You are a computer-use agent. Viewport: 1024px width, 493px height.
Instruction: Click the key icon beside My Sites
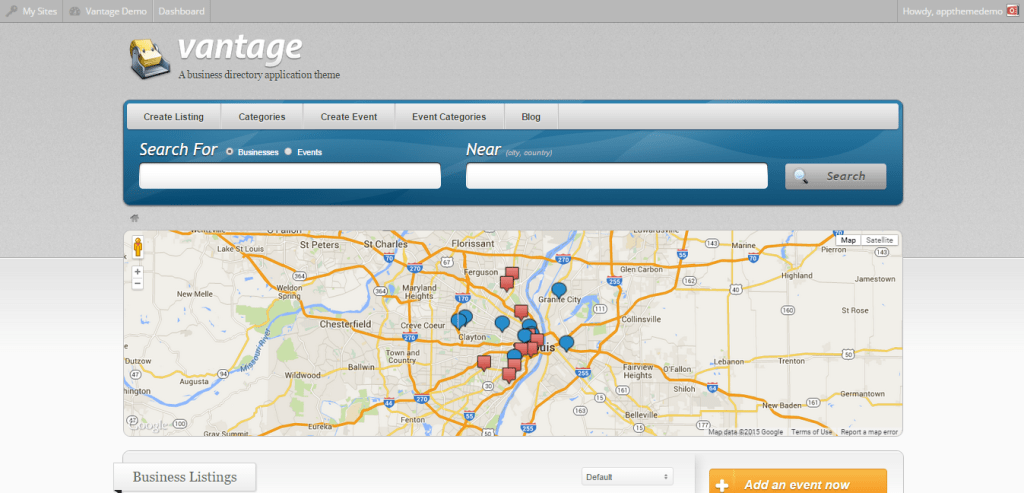[11, 11]
